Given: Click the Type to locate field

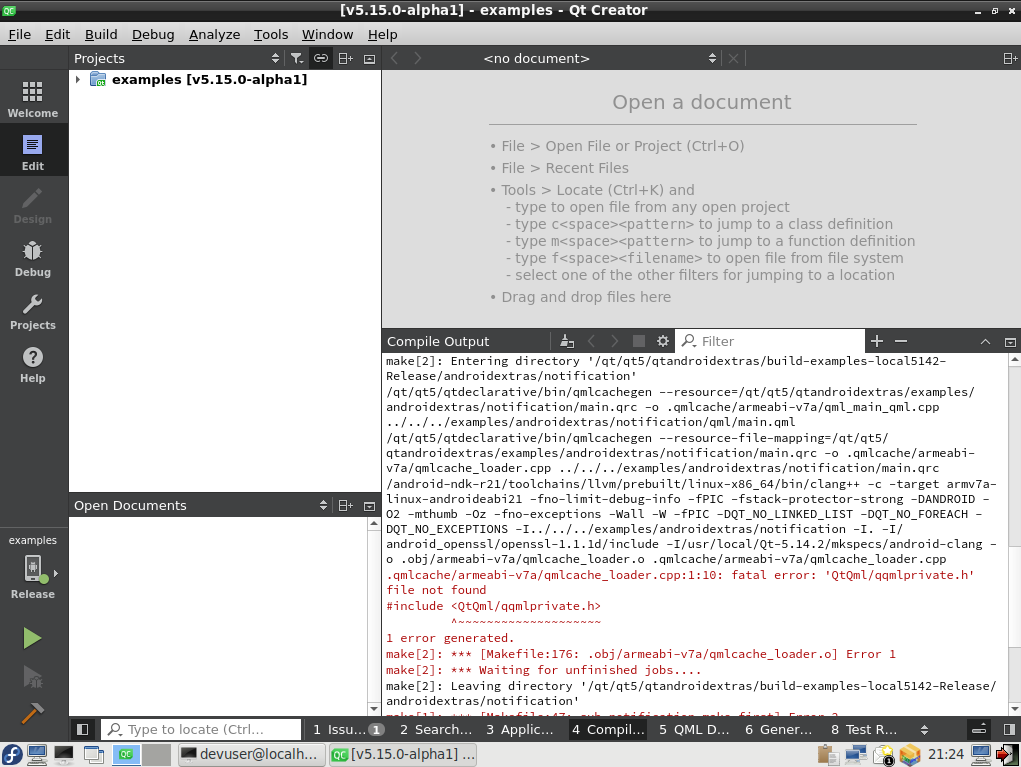Looking at the screenshot, I should [201, 729].
